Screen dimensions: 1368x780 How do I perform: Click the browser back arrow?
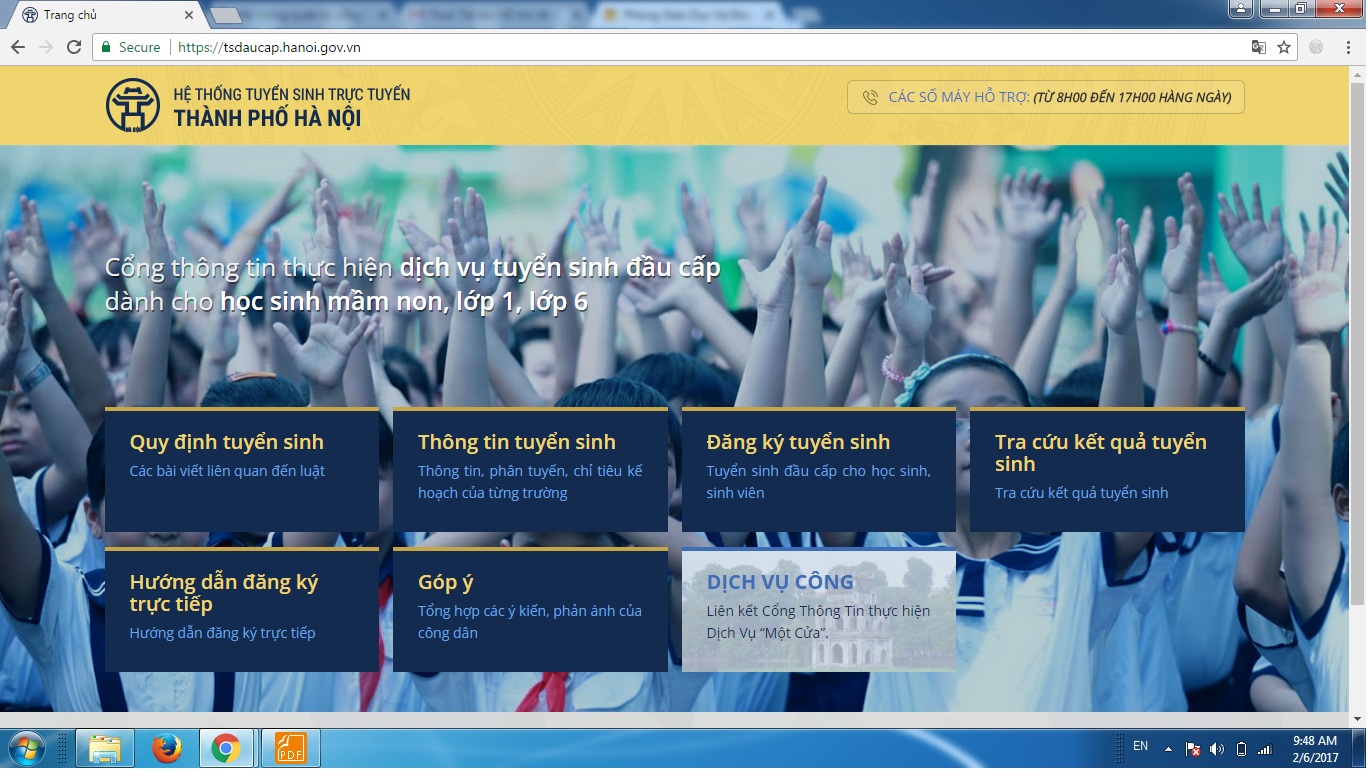point(18,47)
